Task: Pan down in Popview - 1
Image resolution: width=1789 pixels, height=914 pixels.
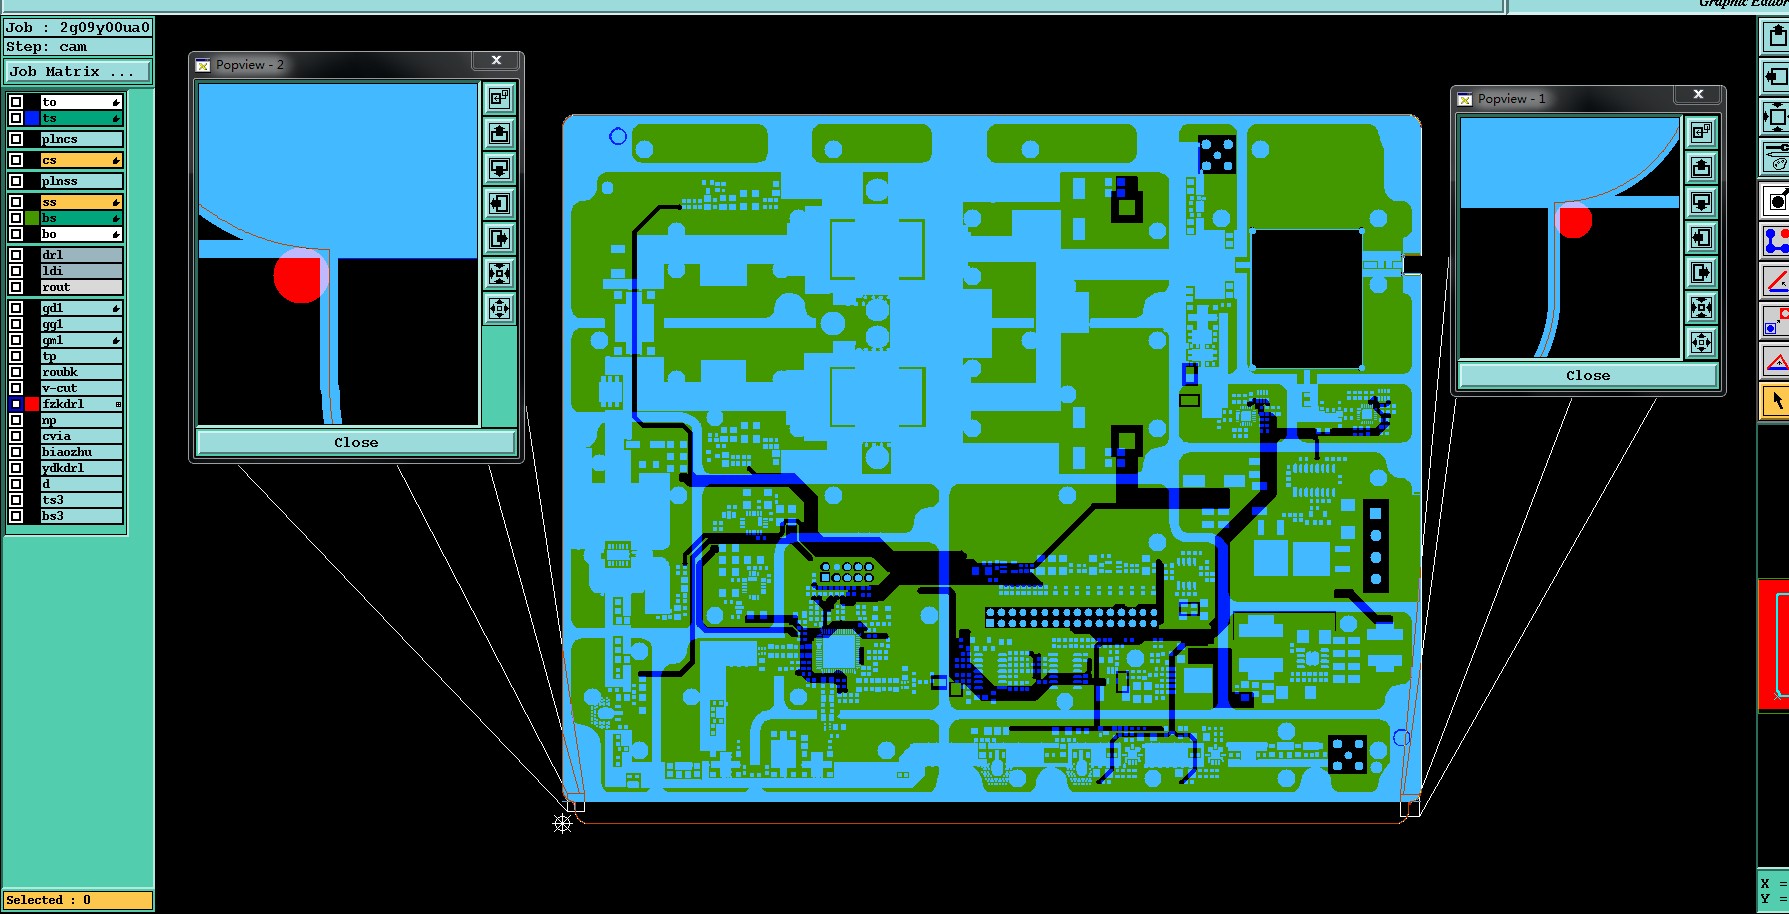Action: (1701, 202)
